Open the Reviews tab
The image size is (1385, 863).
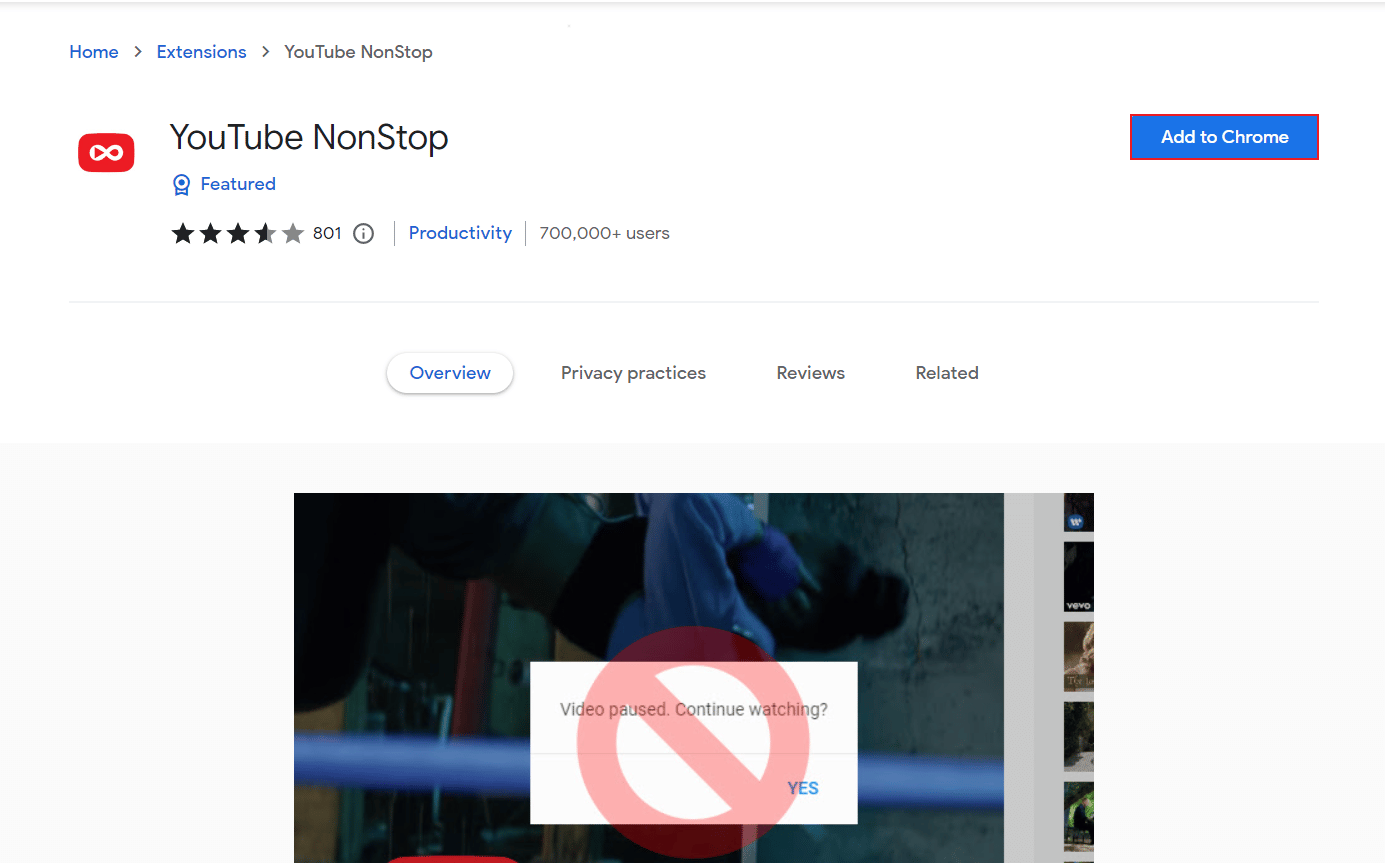click(810, 373)
